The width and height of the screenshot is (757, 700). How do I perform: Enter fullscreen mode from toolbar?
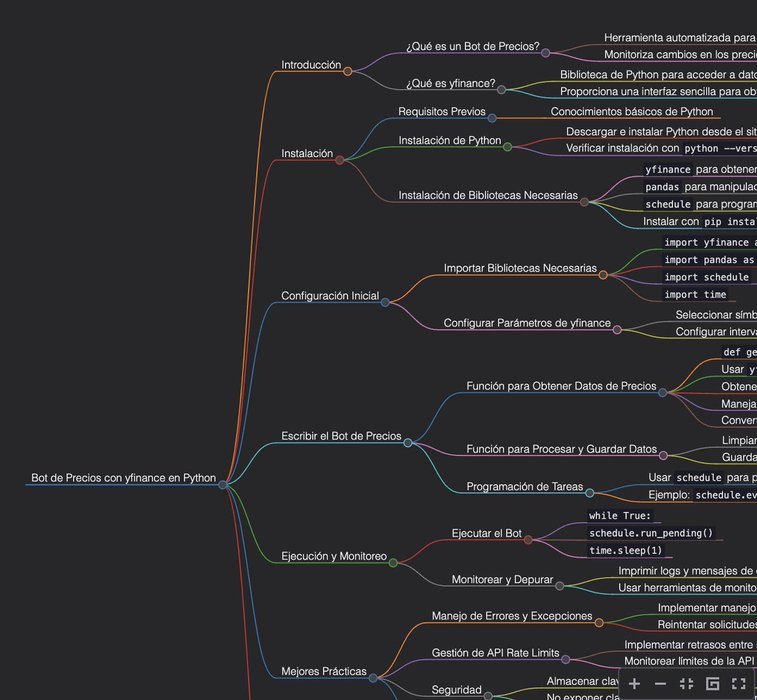pos(739,684)
